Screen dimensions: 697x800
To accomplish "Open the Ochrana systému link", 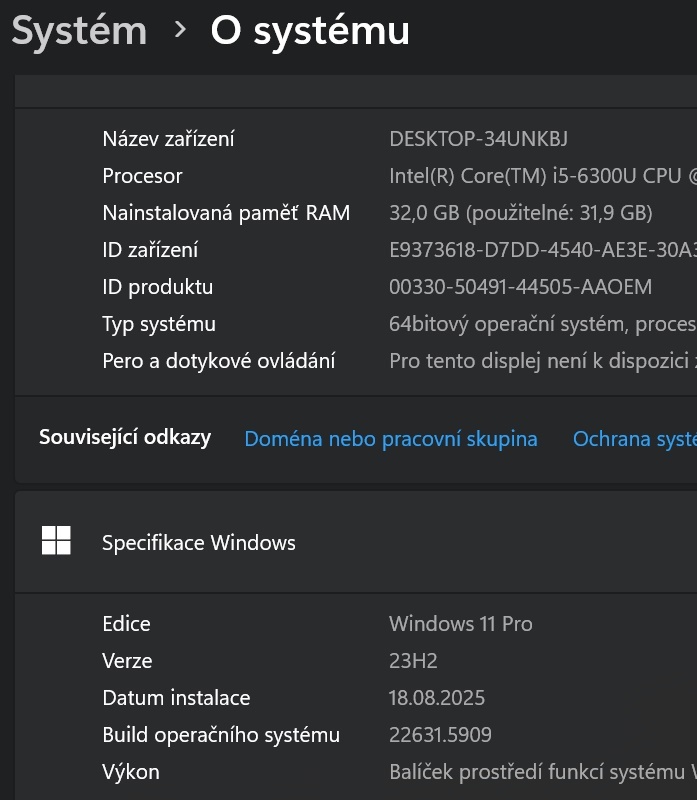I will coord(633,438).
